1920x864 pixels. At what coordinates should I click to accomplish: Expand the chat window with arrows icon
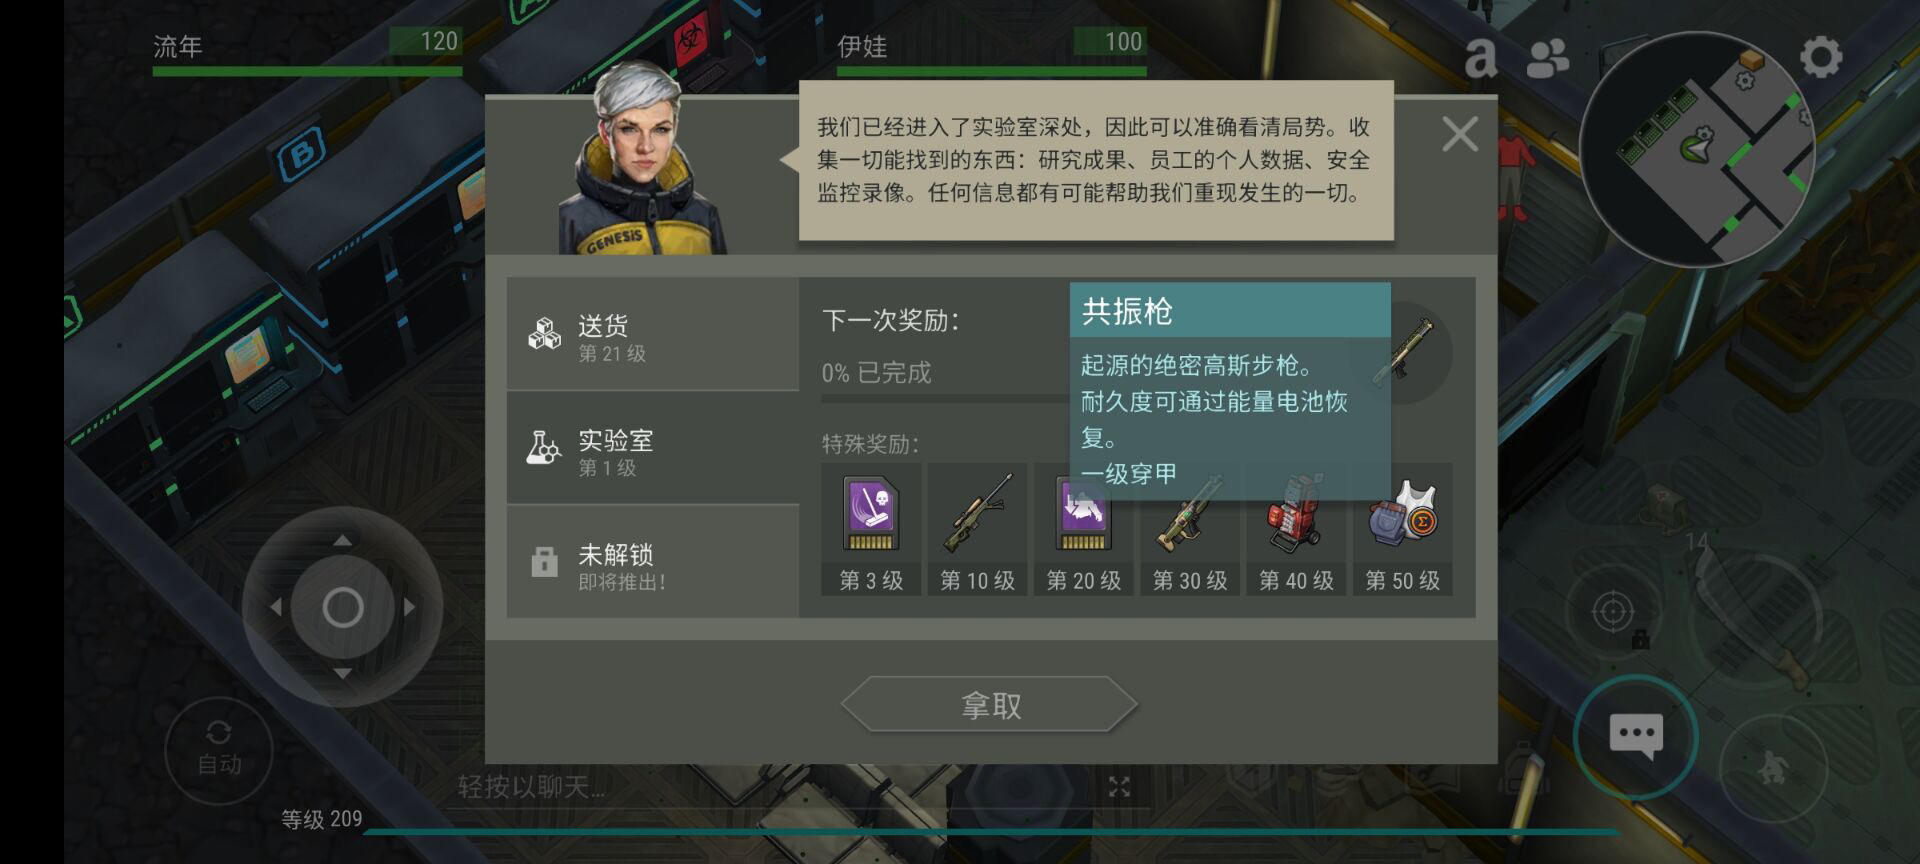coord(1119,787)
